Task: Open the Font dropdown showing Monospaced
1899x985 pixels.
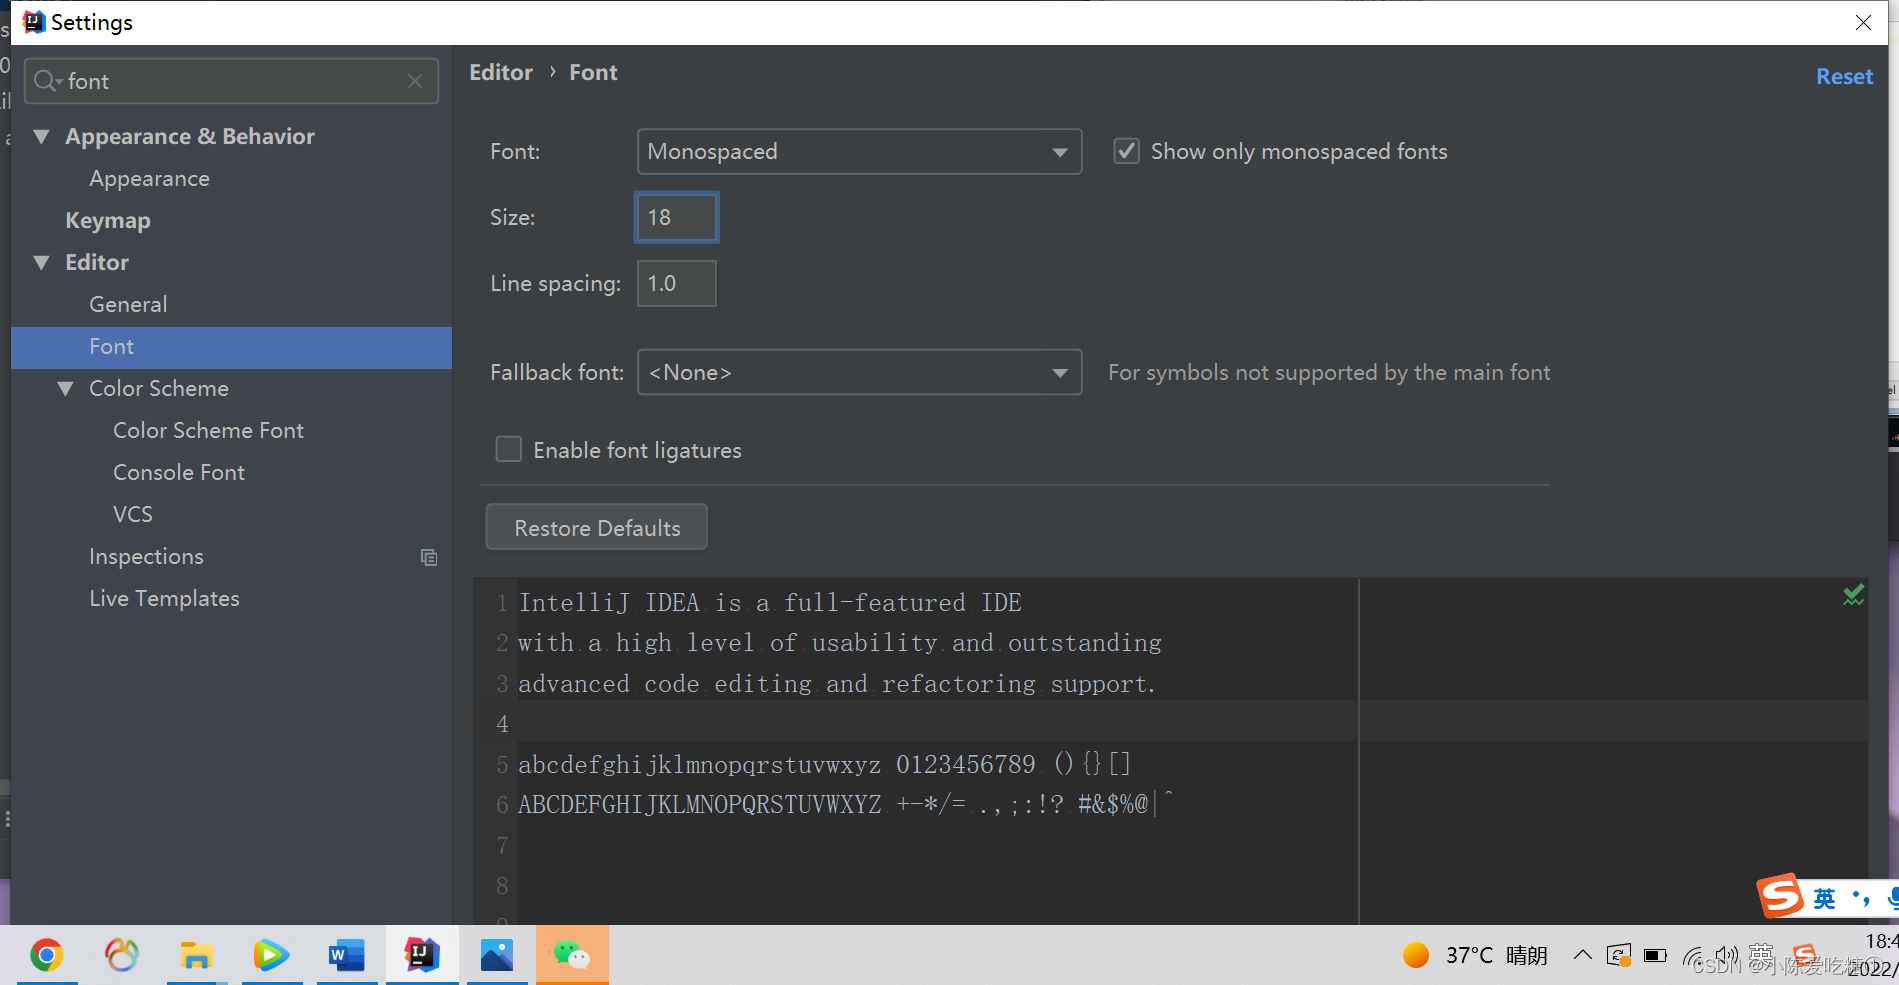Action: pos(859,152)
